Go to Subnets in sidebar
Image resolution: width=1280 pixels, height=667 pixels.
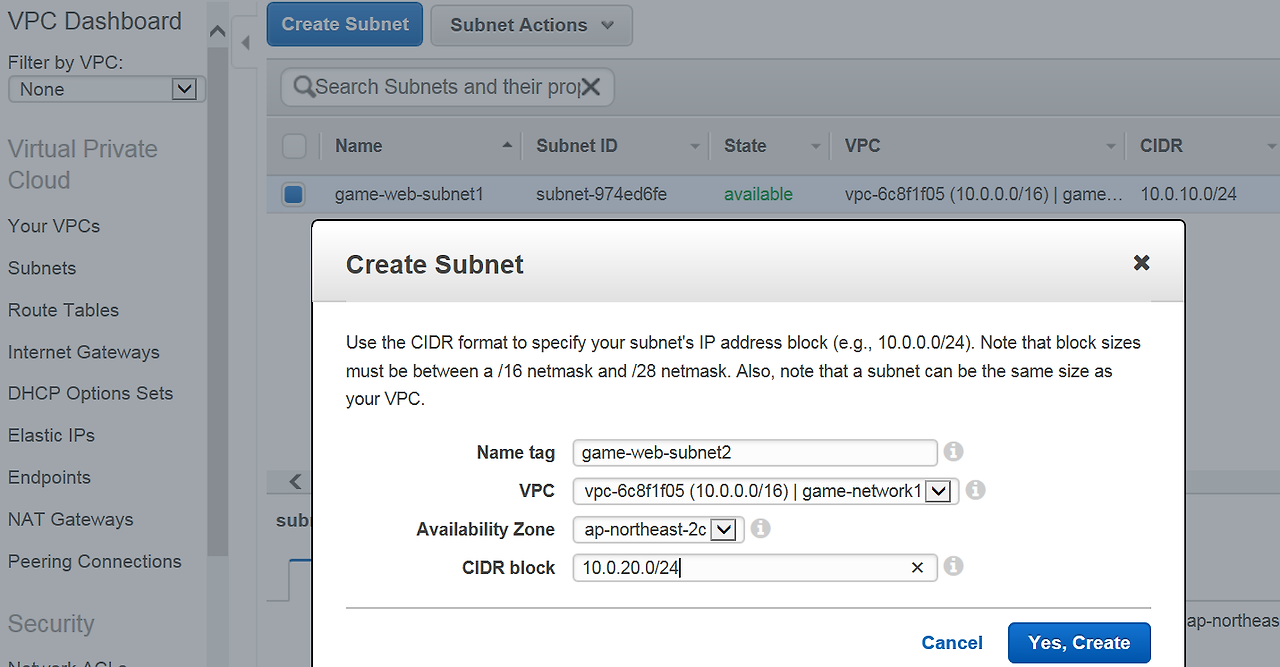[42, 268]
